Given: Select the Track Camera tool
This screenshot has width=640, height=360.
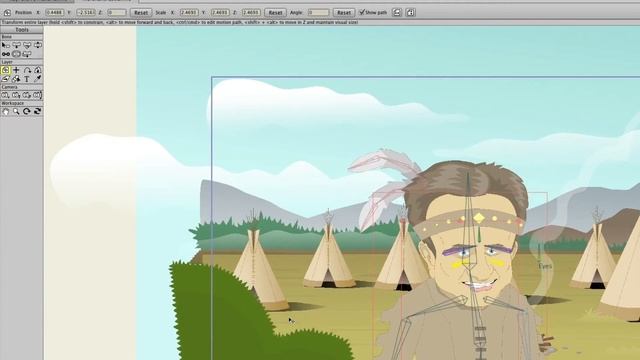Looking at the screenshot, I should tap(6, 95).
